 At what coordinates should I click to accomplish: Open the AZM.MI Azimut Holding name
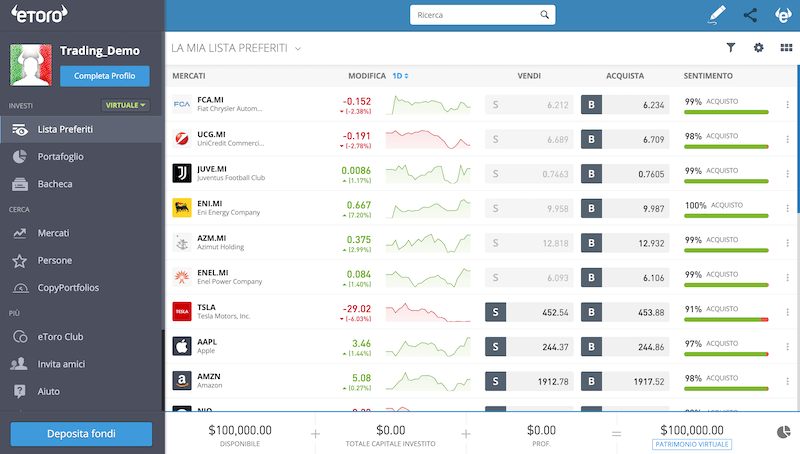tap(220, 242)
